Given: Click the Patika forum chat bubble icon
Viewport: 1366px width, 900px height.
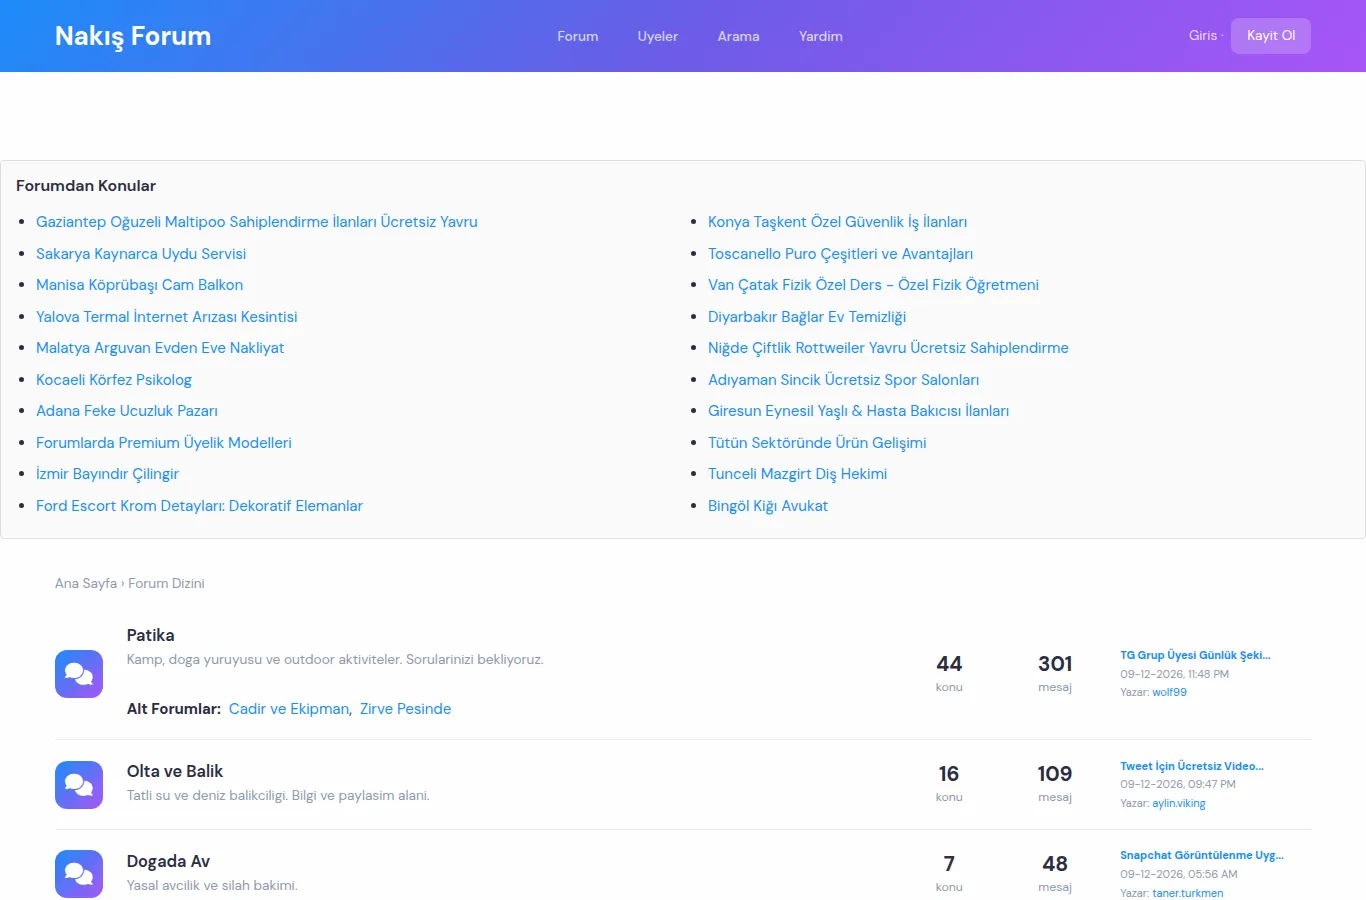Looking at the screenshot, I should click(x=79, y=674).
